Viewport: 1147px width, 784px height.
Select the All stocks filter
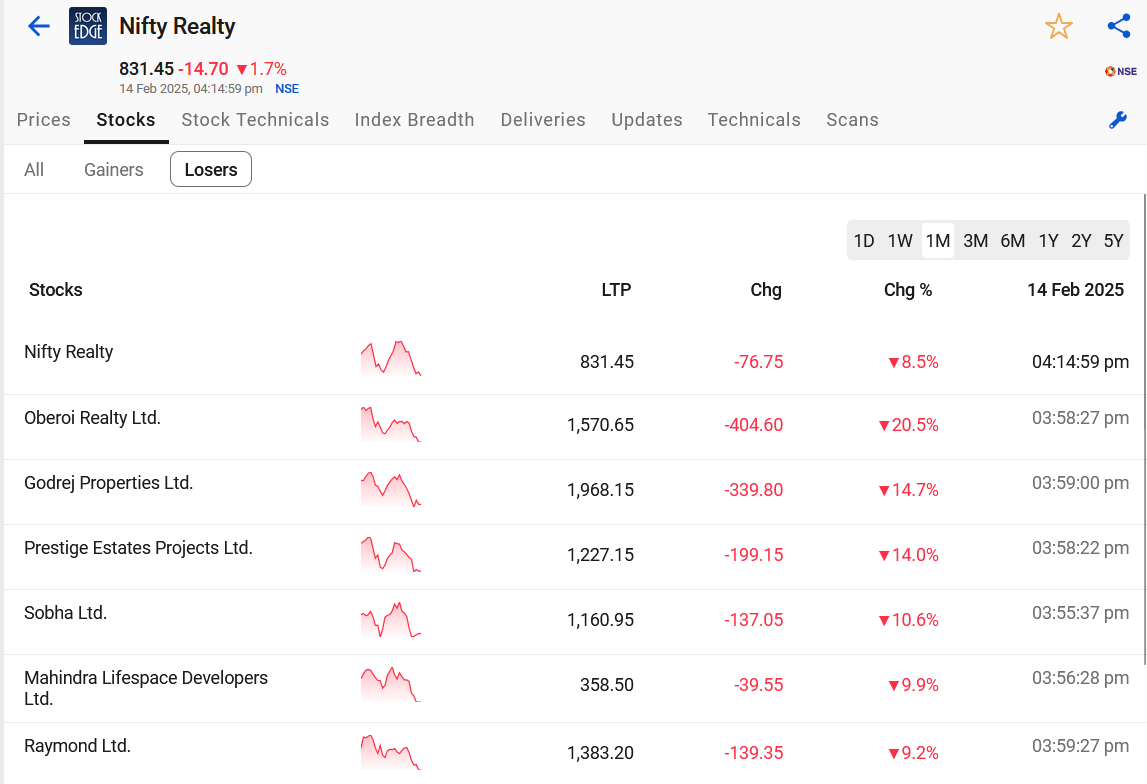34,170
